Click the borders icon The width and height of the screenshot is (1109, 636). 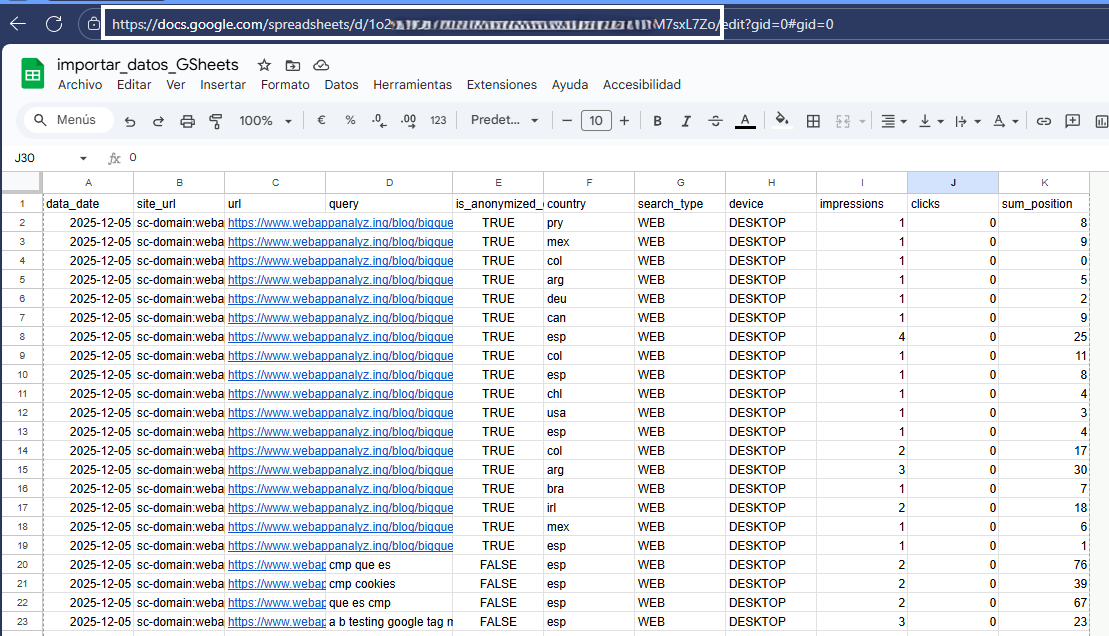pyautogui.click(x=813, y=121)
